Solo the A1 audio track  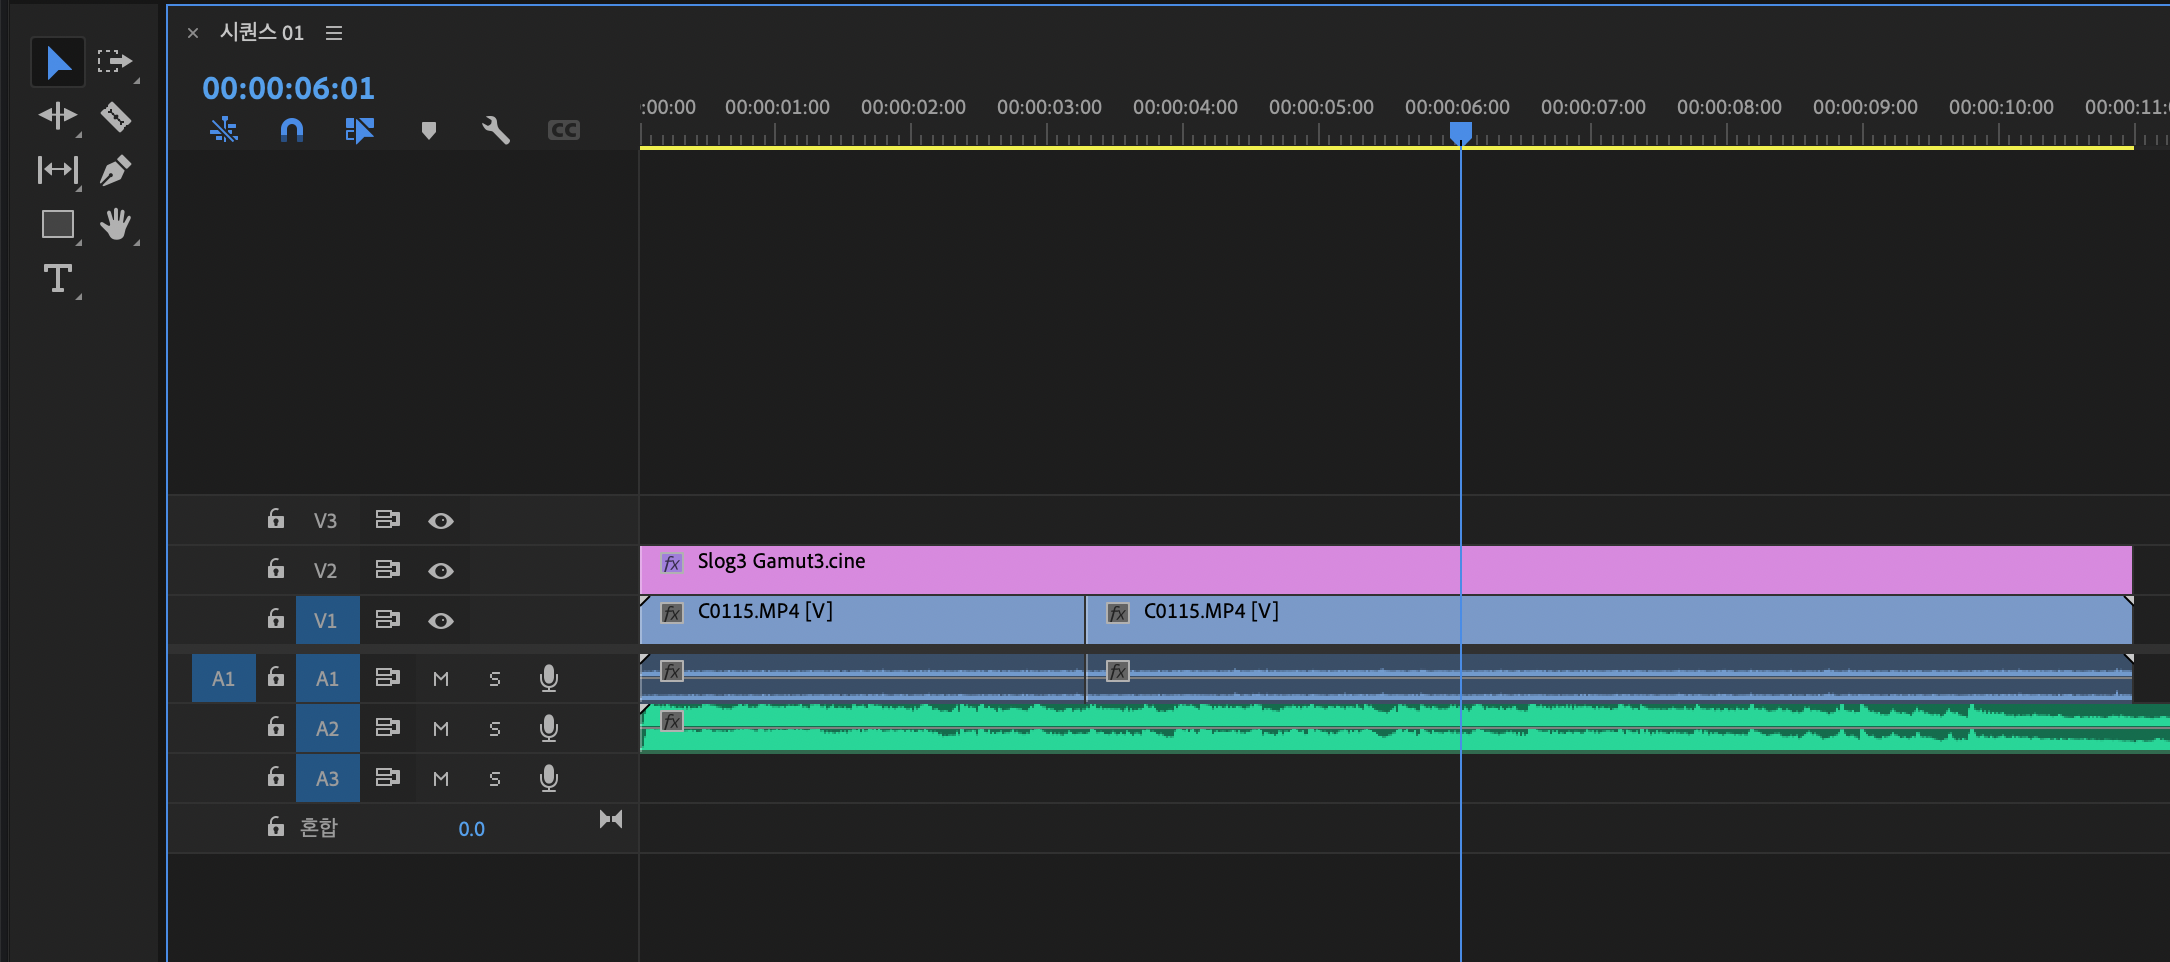pos(495,679)
